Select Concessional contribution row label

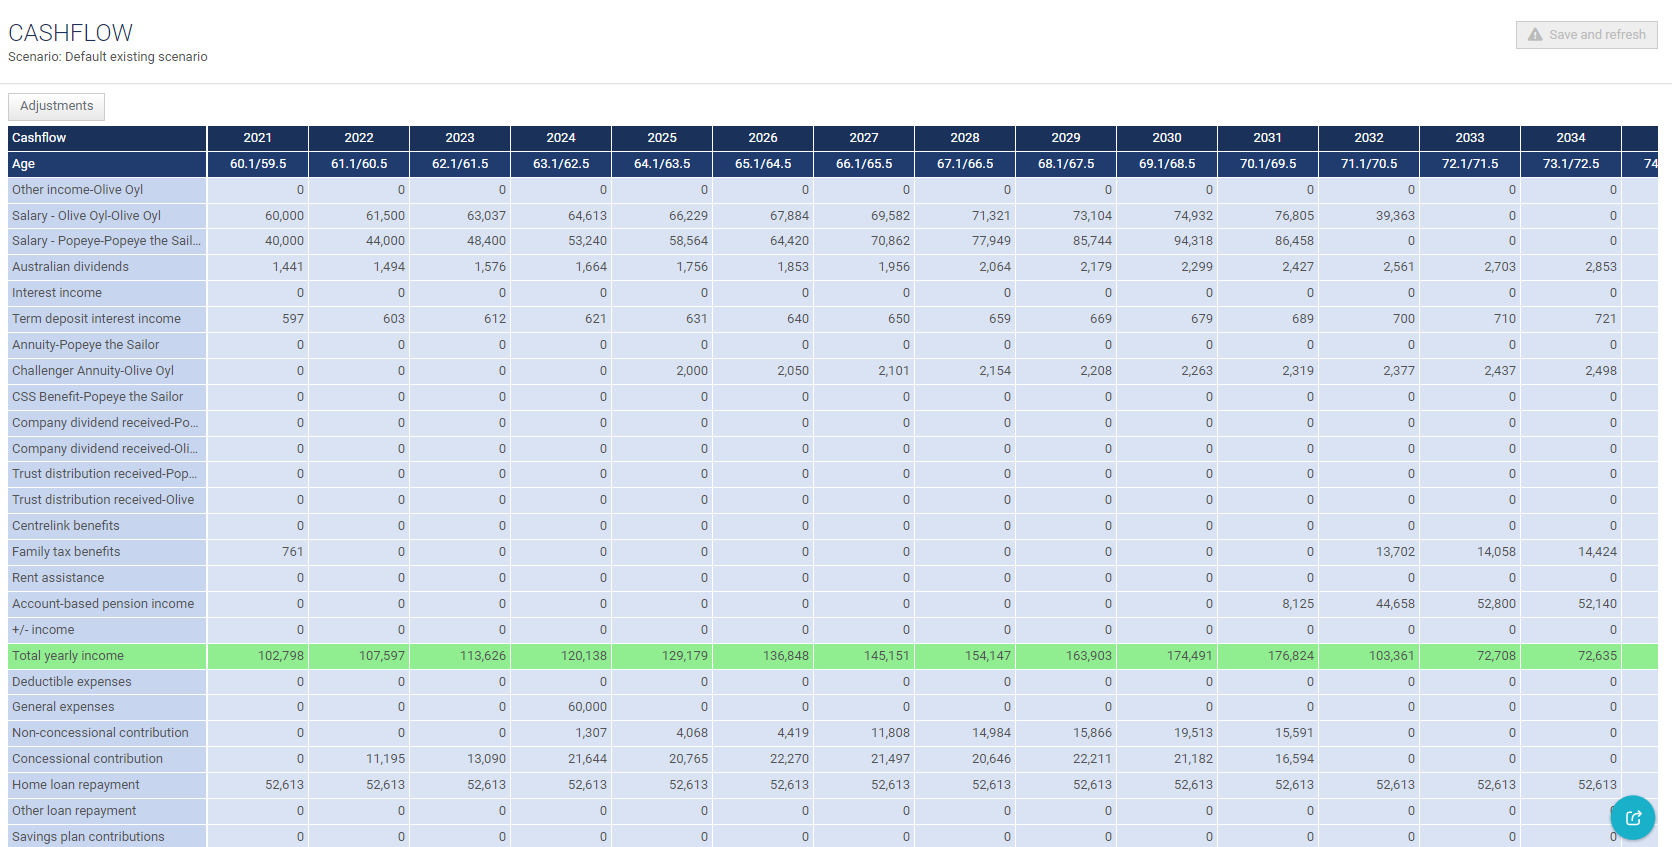(x=107, y=759)
